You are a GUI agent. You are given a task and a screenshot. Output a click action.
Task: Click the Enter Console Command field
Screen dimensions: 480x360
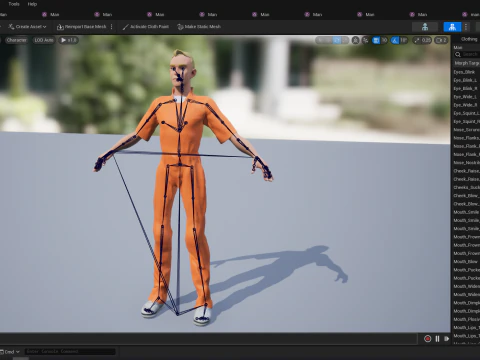point(70,352)
